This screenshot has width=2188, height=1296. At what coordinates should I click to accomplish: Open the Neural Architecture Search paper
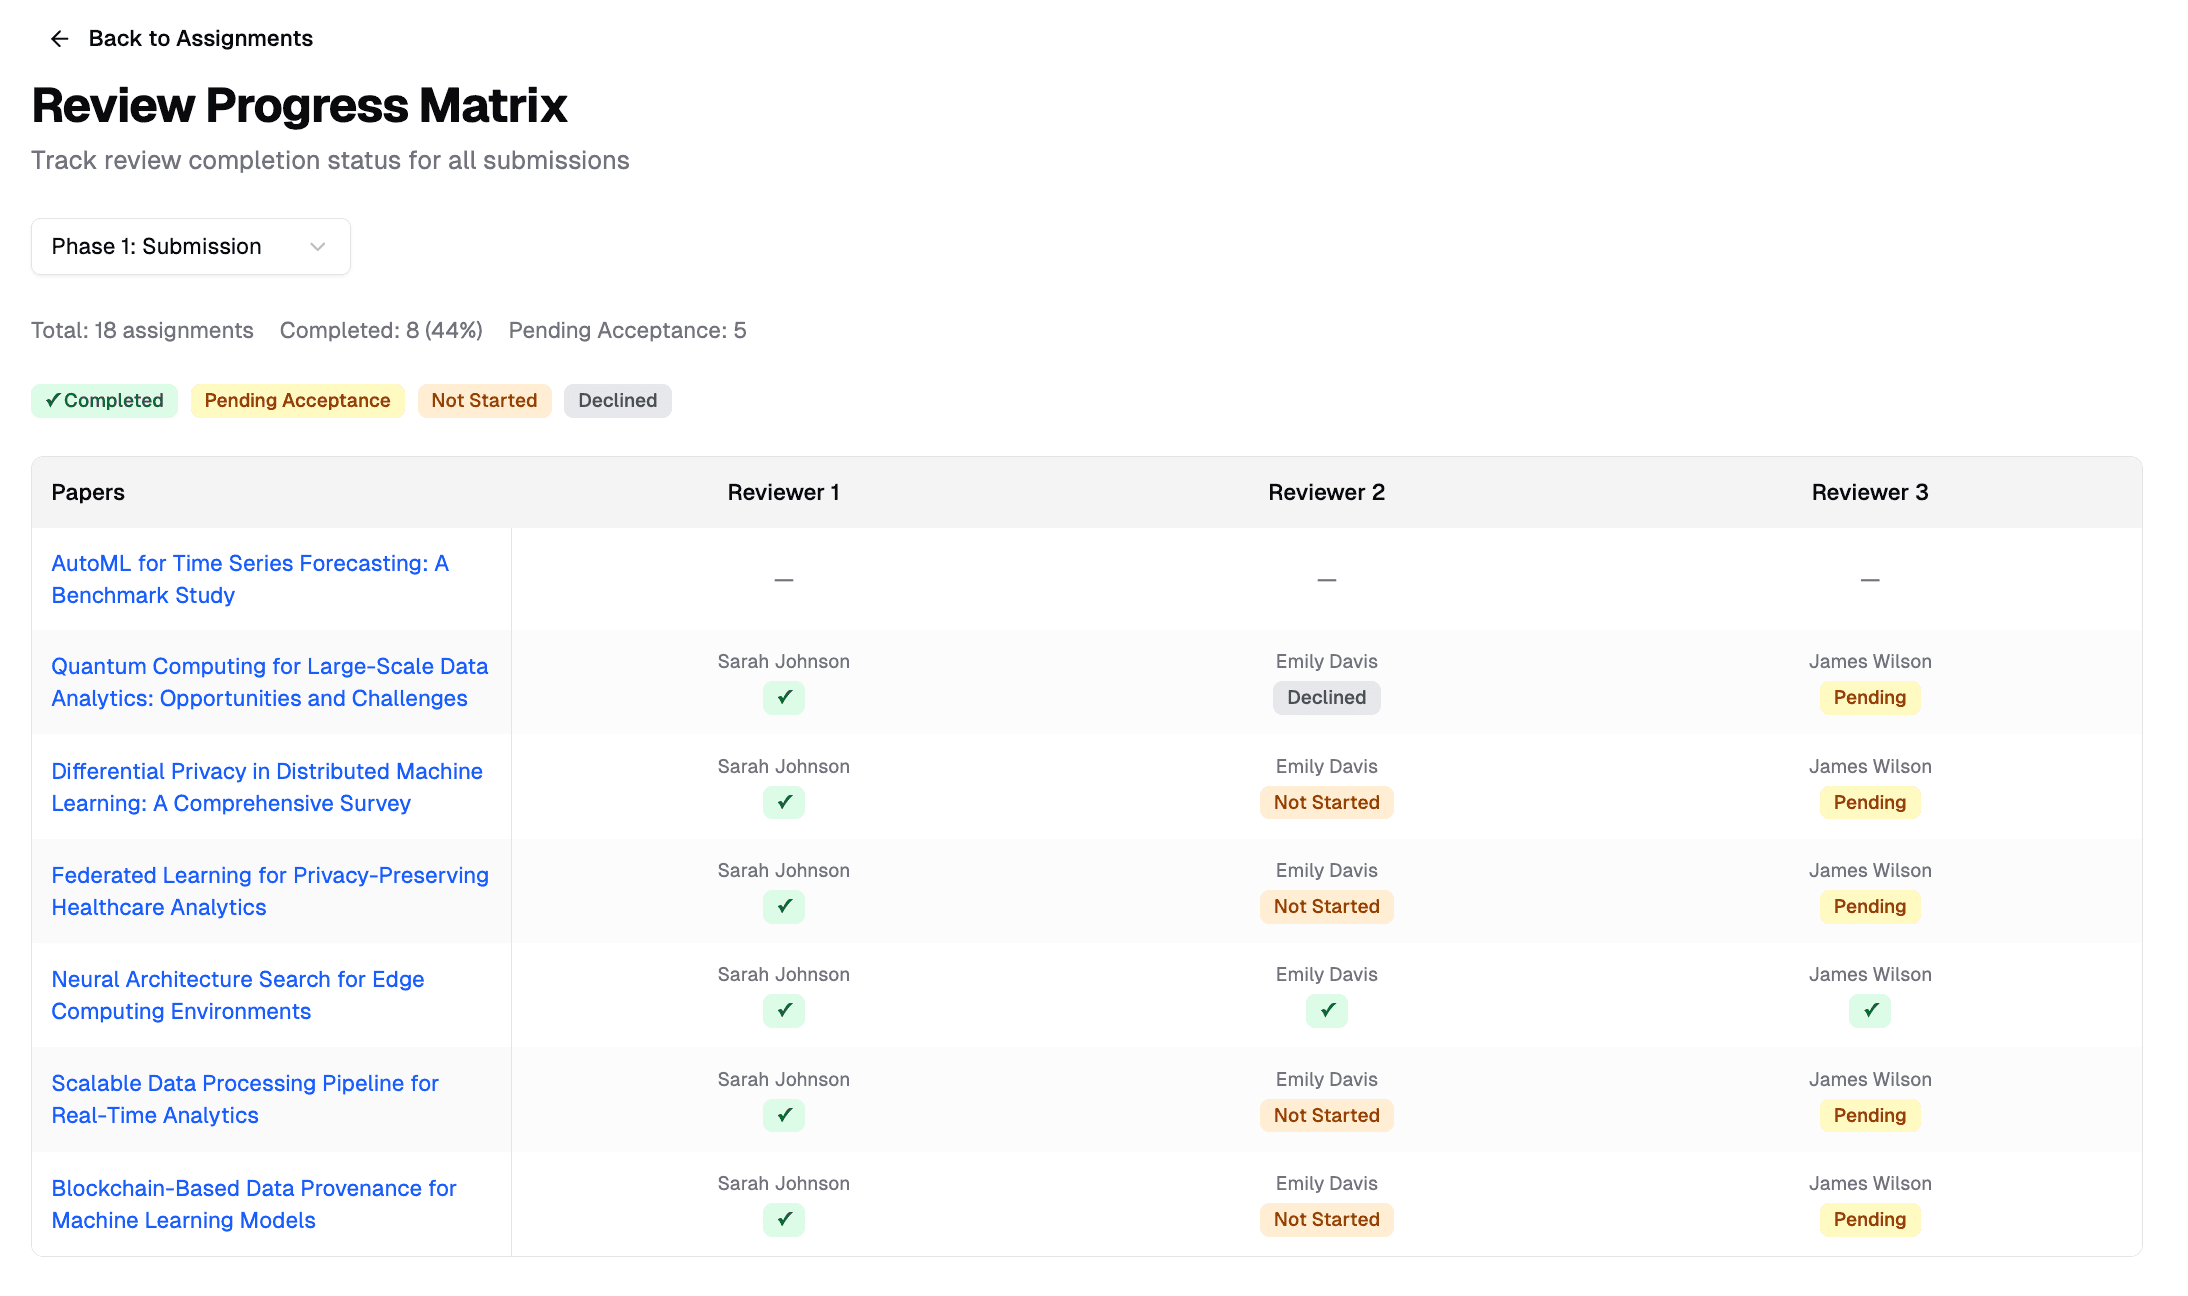click(x=238, y=995)
